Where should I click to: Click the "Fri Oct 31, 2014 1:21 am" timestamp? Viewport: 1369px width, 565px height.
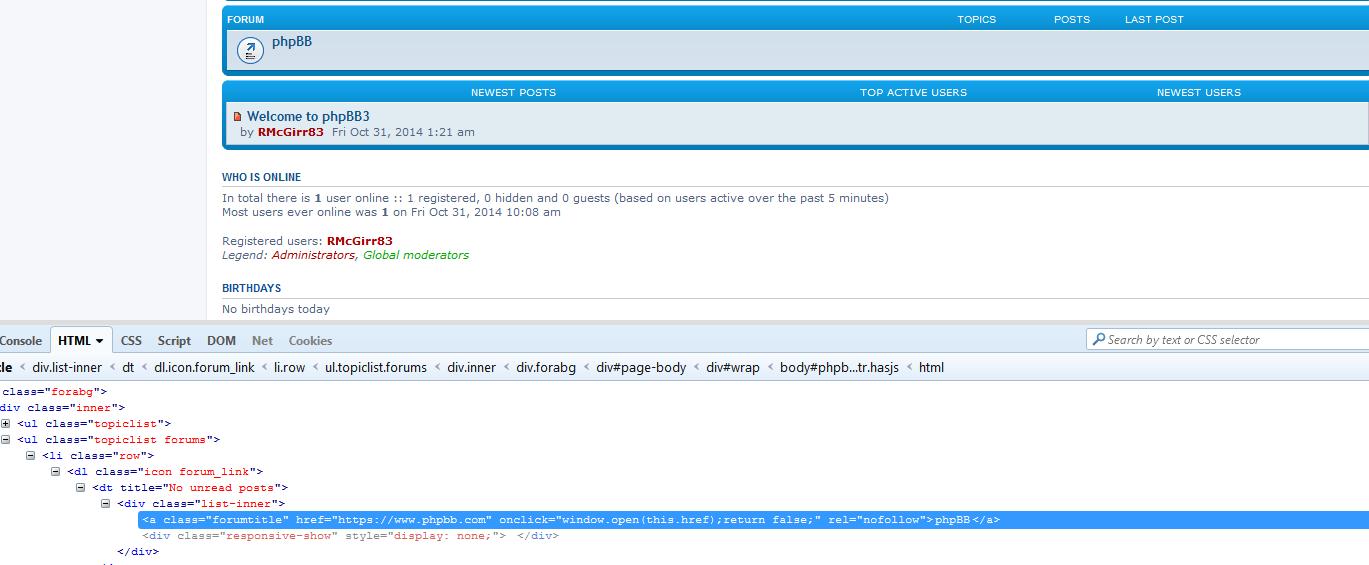(403, 132)
